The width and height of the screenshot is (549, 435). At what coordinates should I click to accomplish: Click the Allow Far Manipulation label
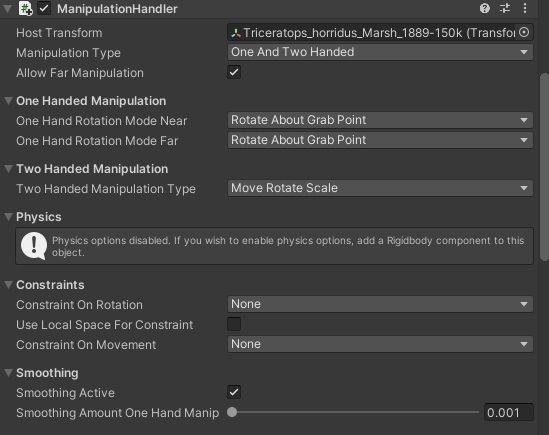click(80, 73)
